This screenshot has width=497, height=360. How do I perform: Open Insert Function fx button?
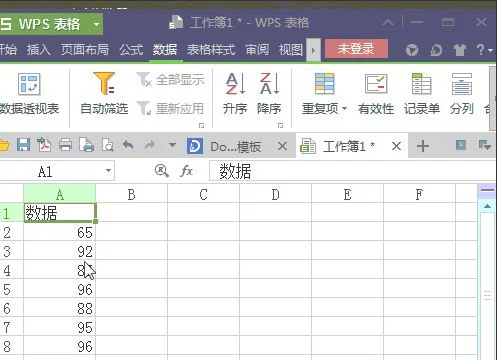[187, 171]
